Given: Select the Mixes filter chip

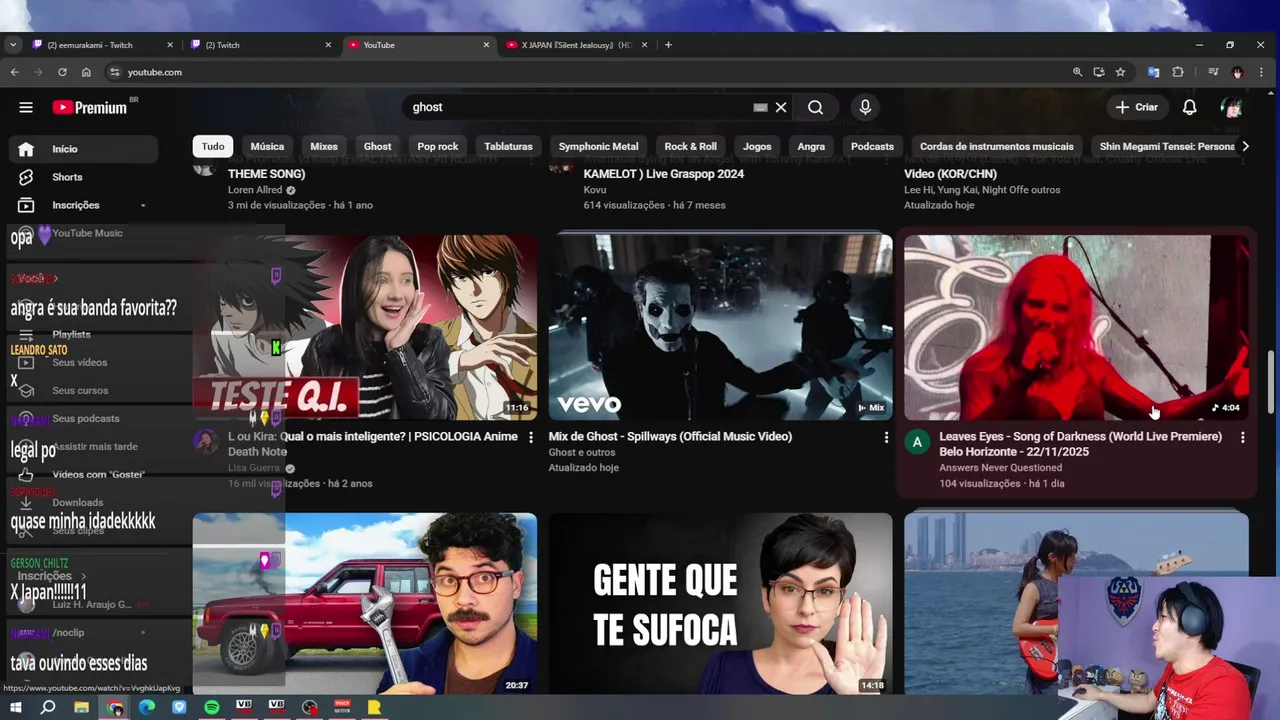Looking at the screenshot, I should [324, 146].
